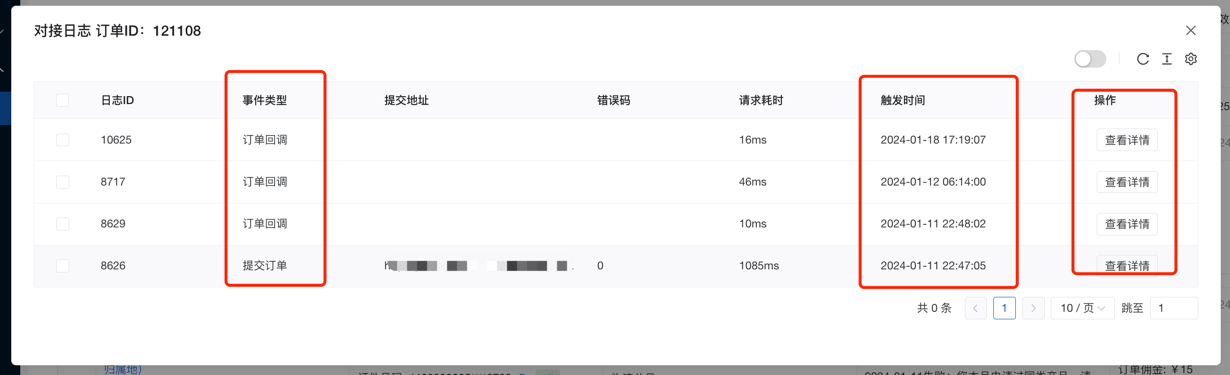Click the 操作 column header
This screenshot has width=1230, height=375.
tap(1105, 100)
